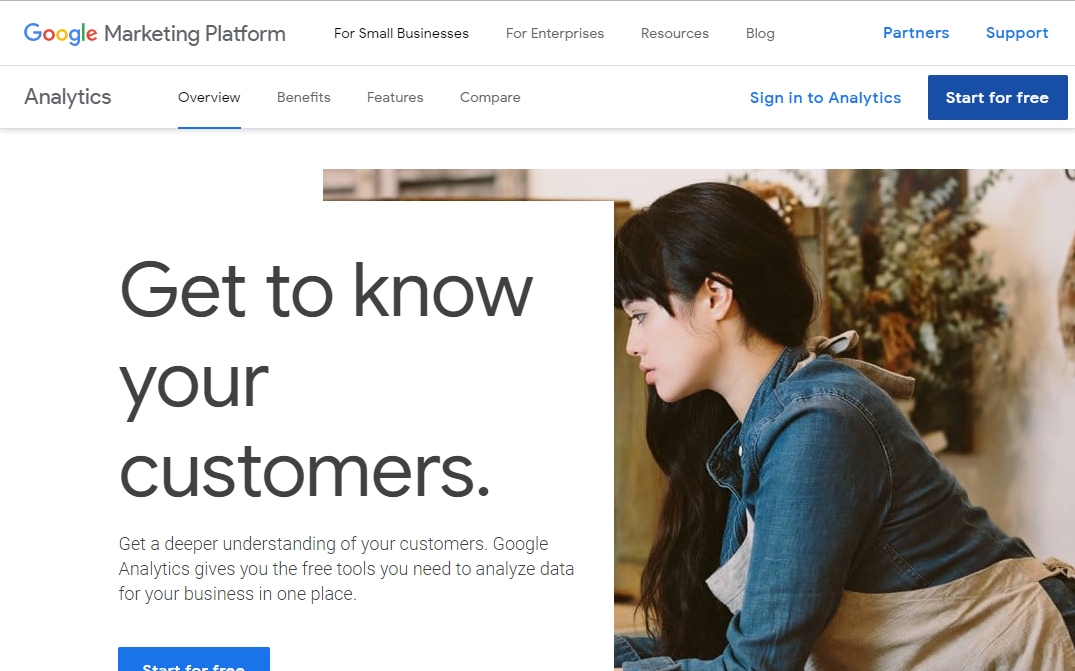
Task: Select the Overview tab
Action: click(x=209, y=97)
